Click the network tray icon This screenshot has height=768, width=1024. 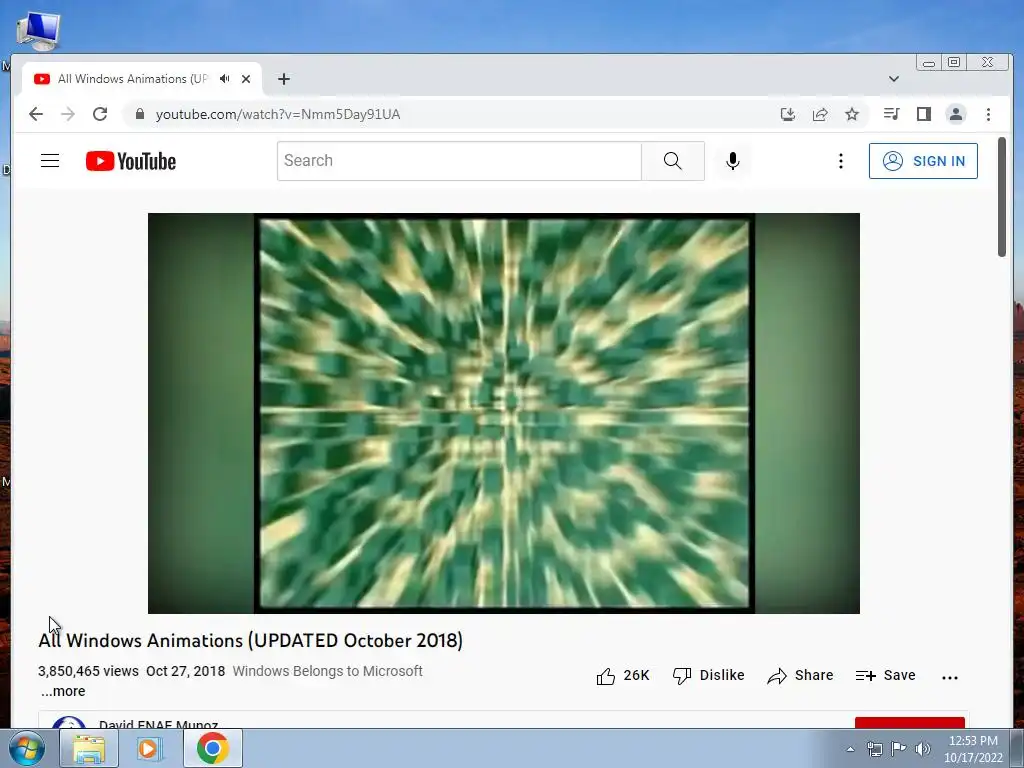coord(874,749)
